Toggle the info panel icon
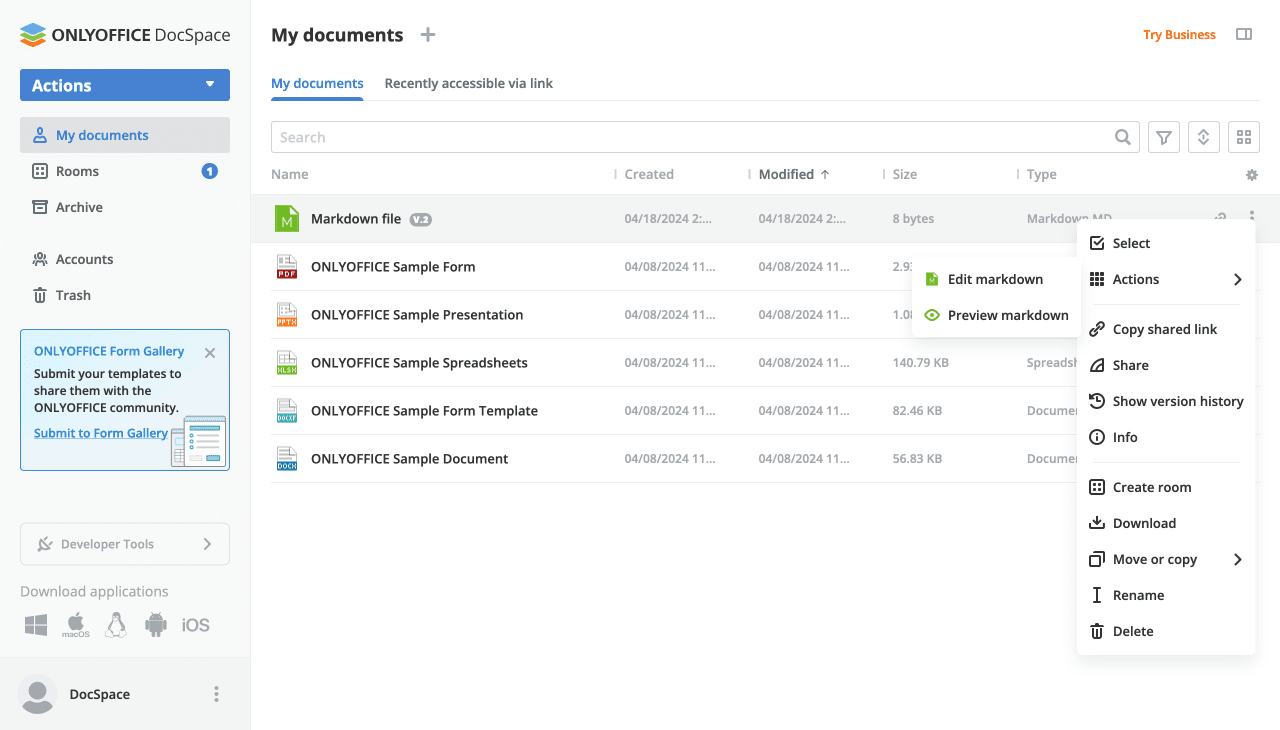Screen dimensions: 1280x730 (x=1244, y=35)
